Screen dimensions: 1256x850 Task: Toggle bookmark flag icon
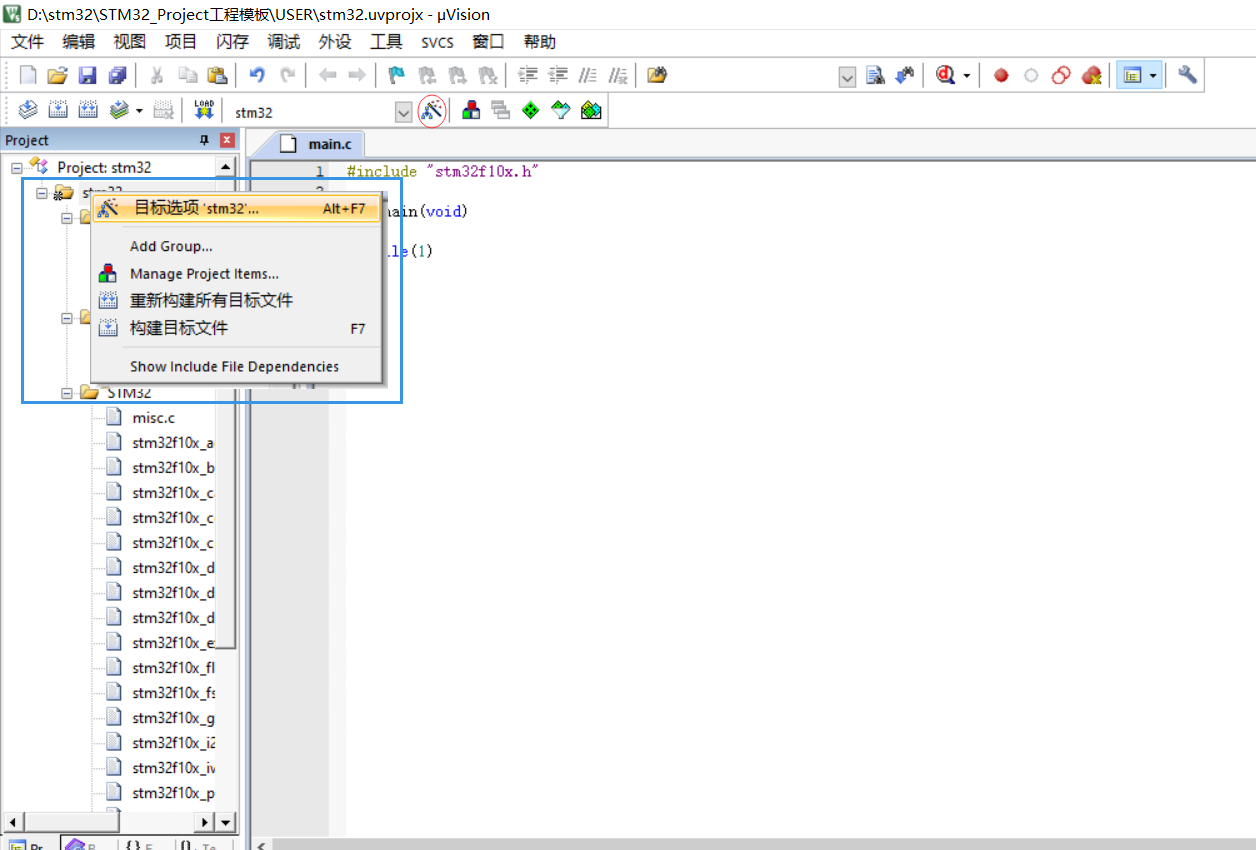point(396,75)
